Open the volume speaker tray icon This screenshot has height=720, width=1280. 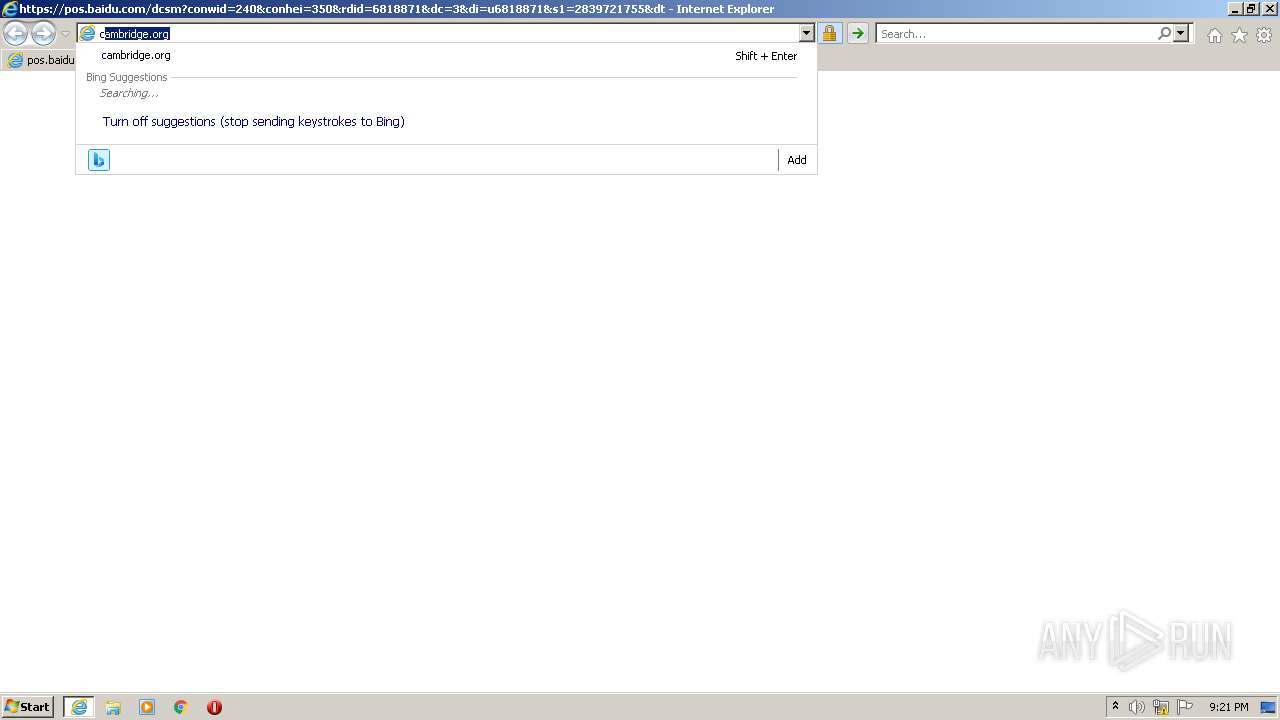[x=1137, y=707]
